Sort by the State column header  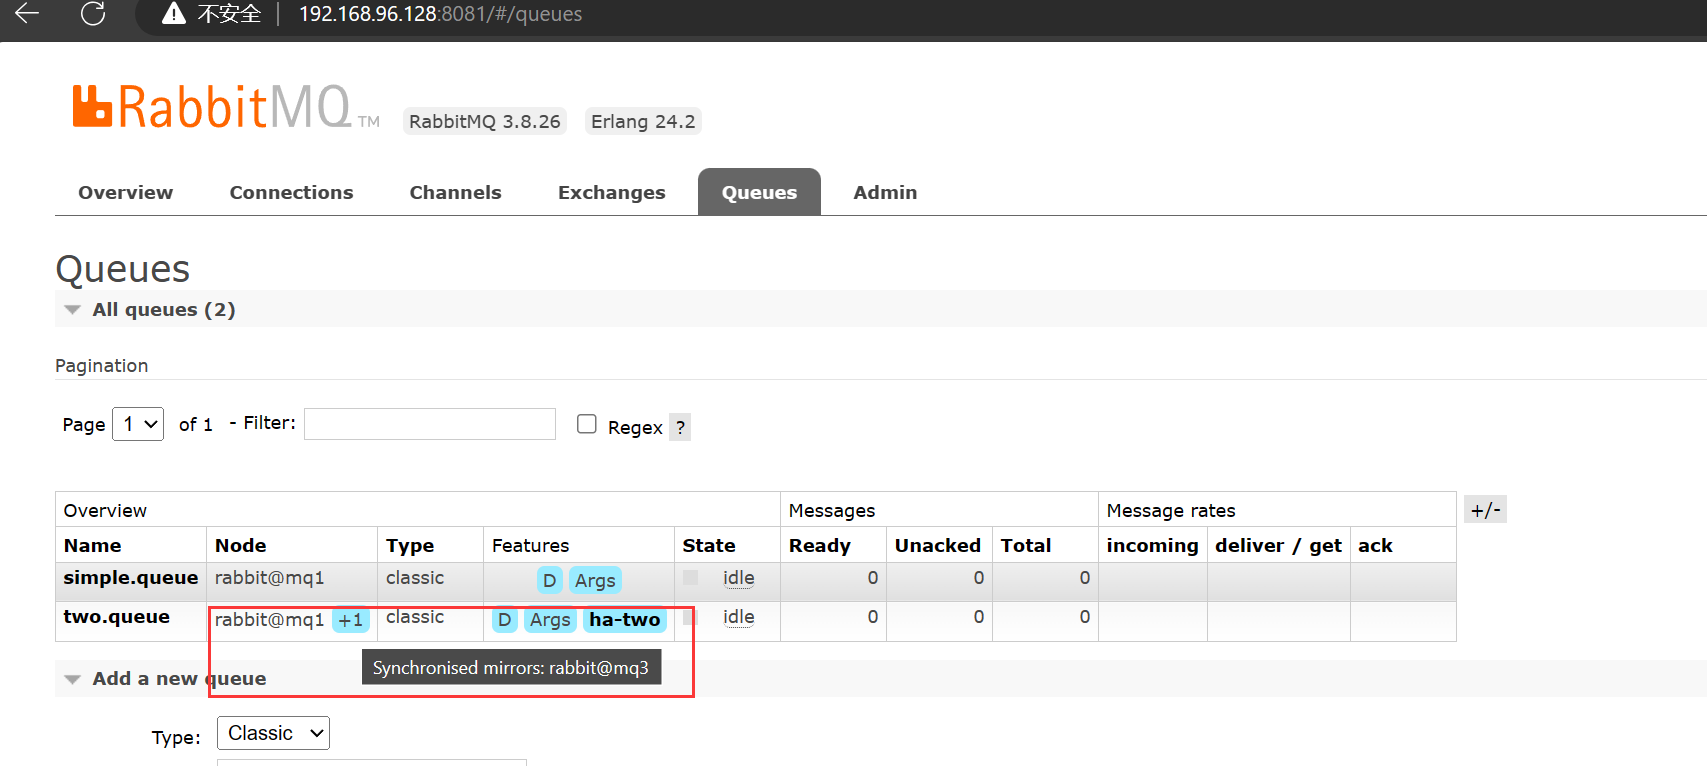[x=709, y=545]
